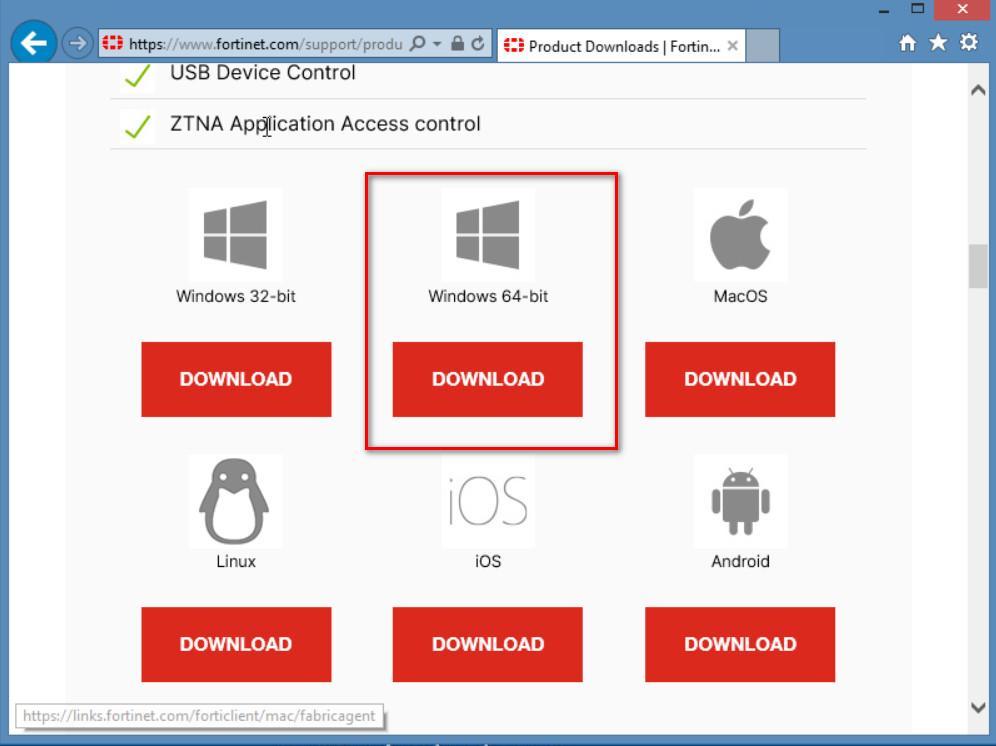996x746 pixels.
Task: Open Favorites star icon
Action: (x=938, y=43)
